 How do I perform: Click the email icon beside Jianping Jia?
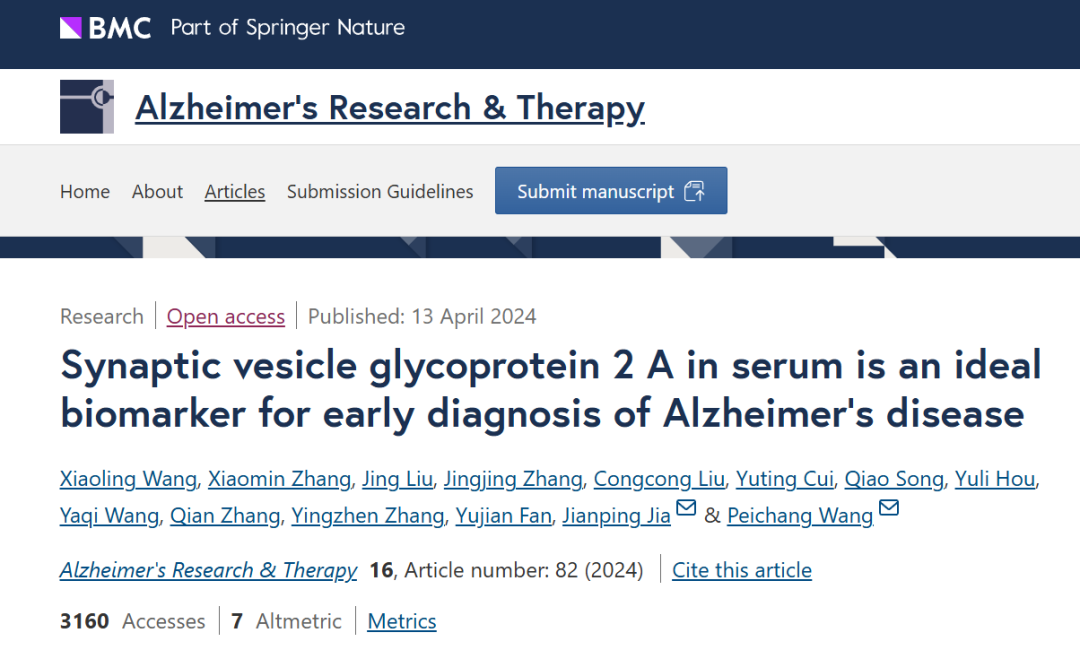[x=686, y=509]
